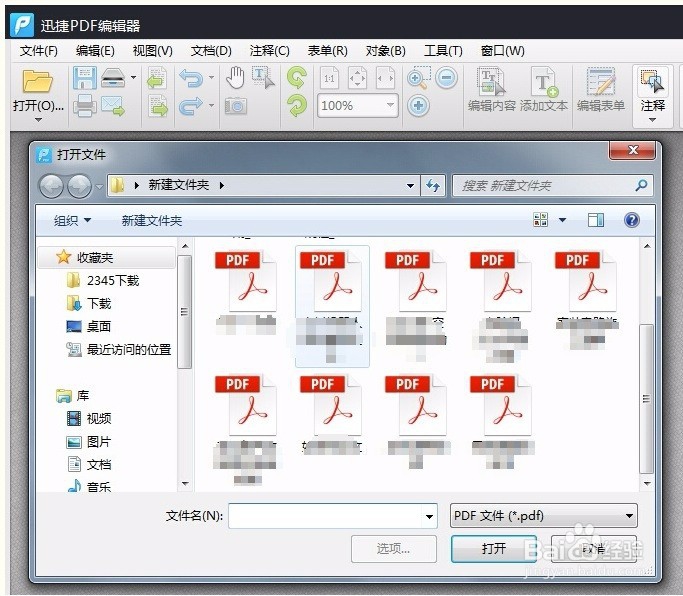Select 最近访问的位置 in the sidebar
683x596 pixels.
pyautogui.click(x=118, y=349)
